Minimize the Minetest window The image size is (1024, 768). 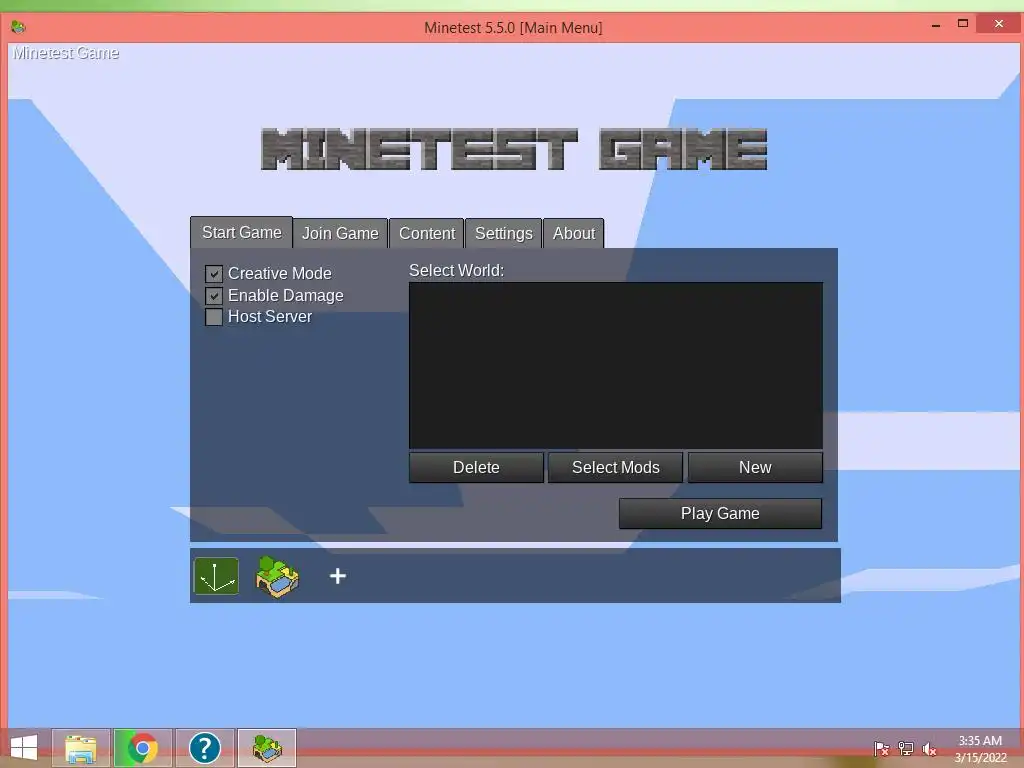(936, 25)
